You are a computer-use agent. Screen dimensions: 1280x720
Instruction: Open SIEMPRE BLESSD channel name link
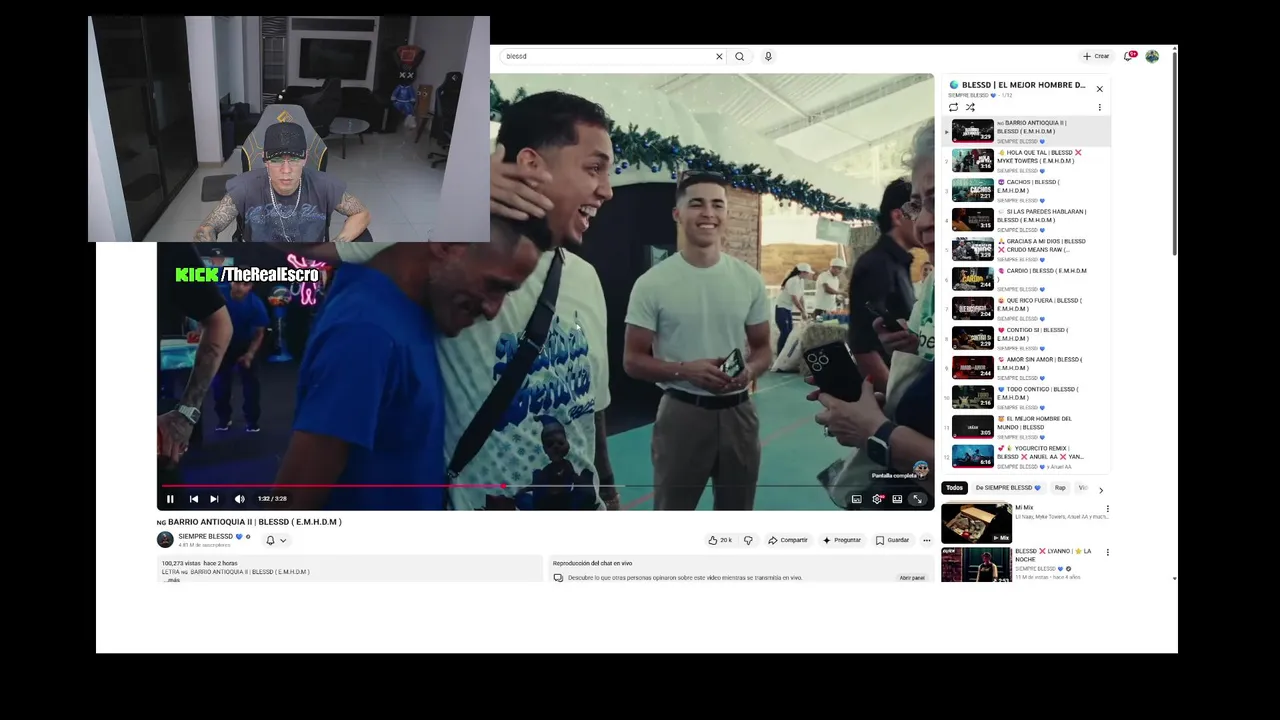click(205, 536)
